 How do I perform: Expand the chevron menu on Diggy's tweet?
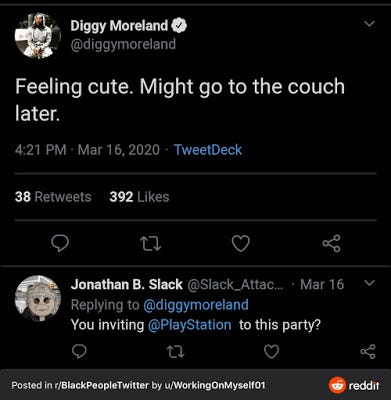coord(369,24)
